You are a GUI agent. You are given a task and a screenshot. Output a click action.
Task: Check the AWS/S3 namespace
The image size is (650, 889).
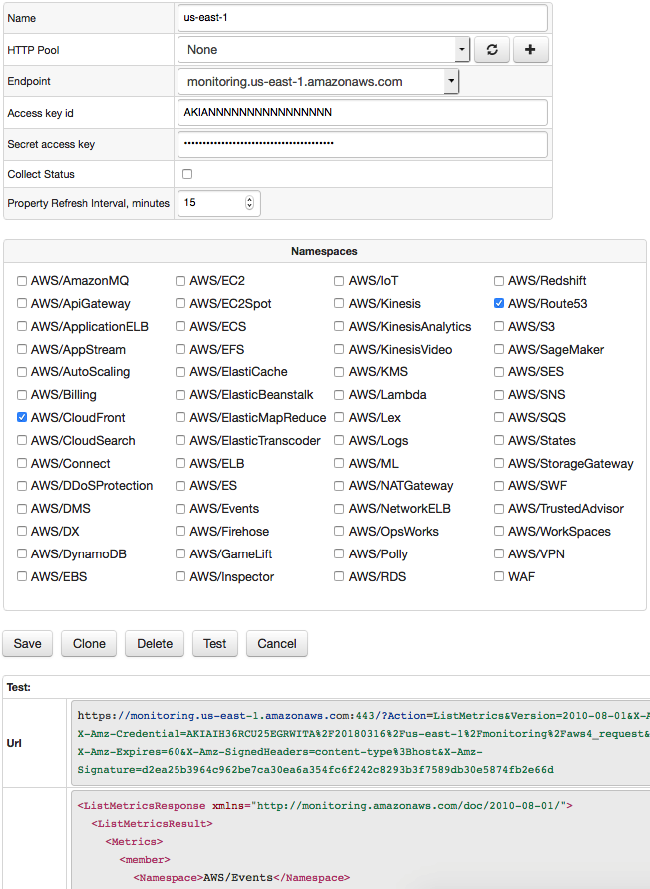(499, 326)
